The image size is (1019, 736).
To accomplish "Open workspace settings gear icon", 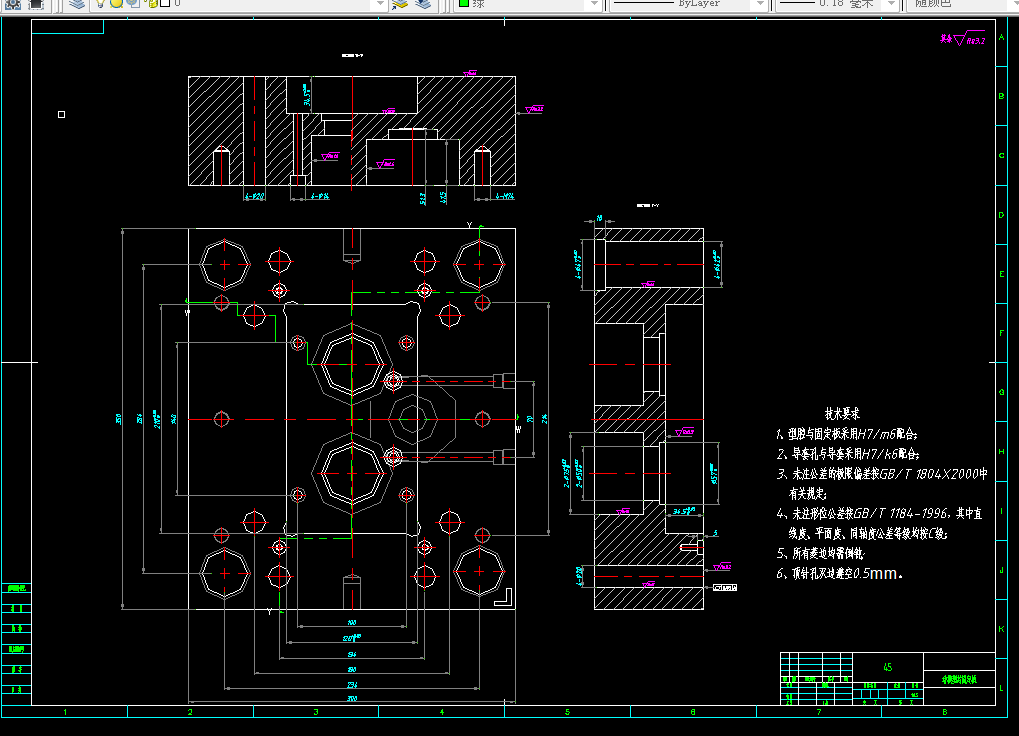I will [12, 3].
